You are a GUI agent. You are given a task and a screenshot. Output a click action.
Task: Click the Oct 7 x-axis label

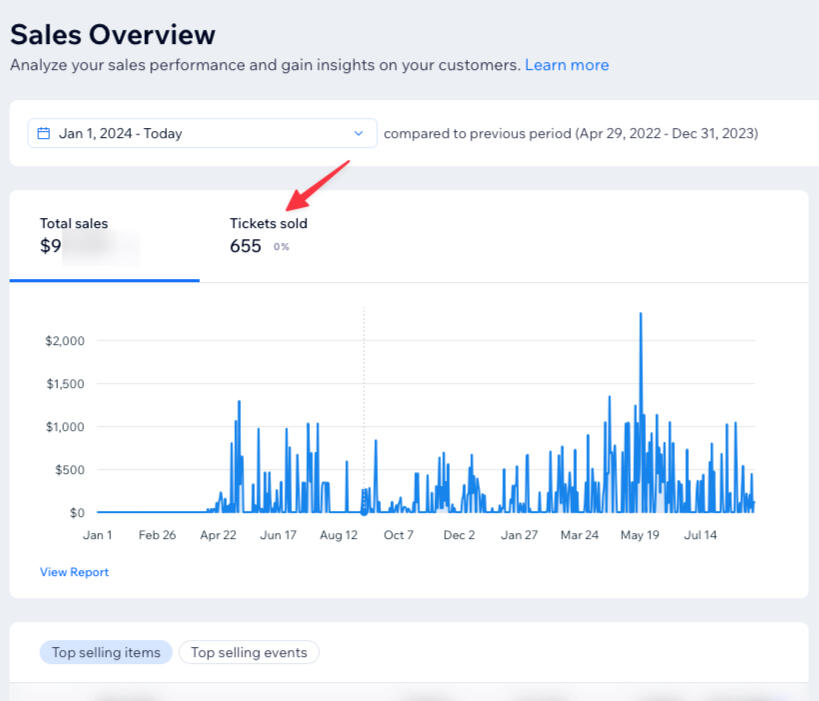coord(398,535)
